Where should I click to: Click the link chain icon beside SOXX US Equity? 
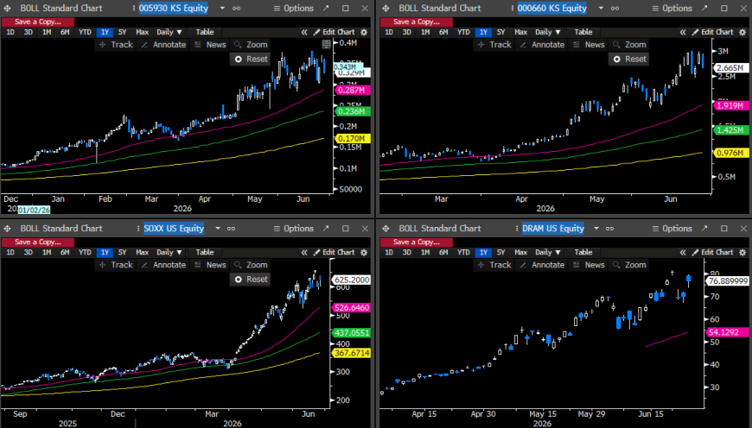pyautogui.click(x=231, y=228)
